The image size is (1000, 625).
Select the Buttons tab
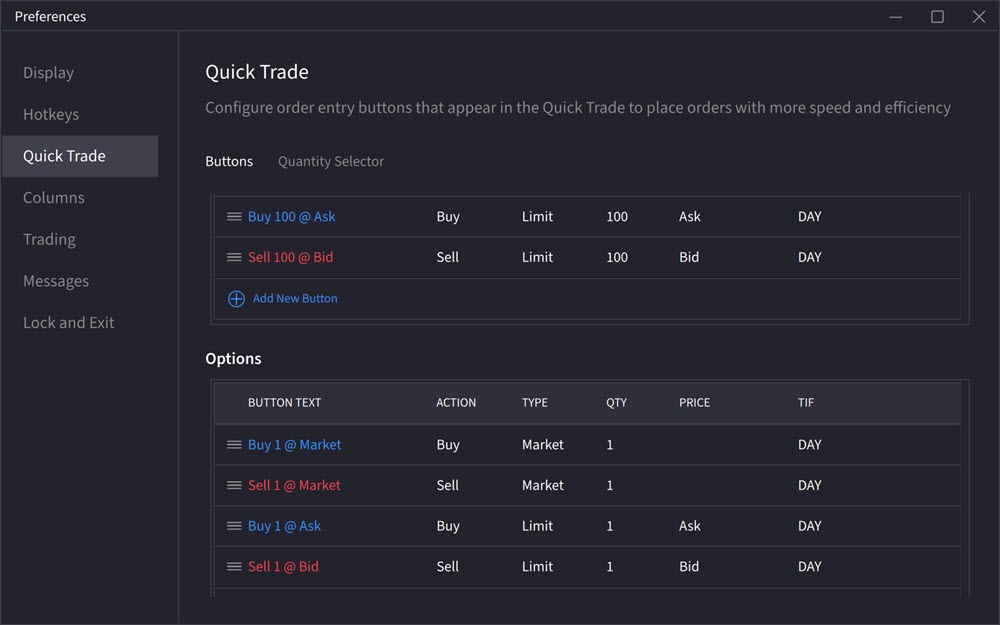pos(229,161)
